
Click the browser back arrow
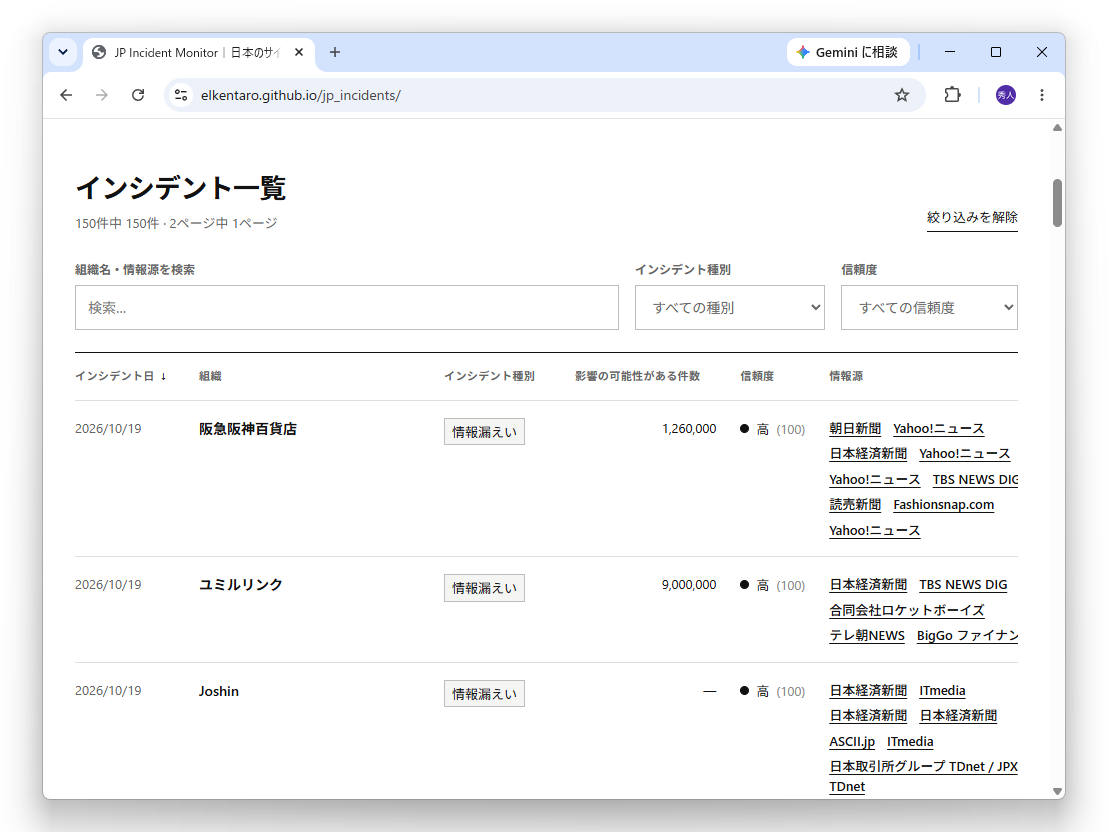(x=66, y=95)
